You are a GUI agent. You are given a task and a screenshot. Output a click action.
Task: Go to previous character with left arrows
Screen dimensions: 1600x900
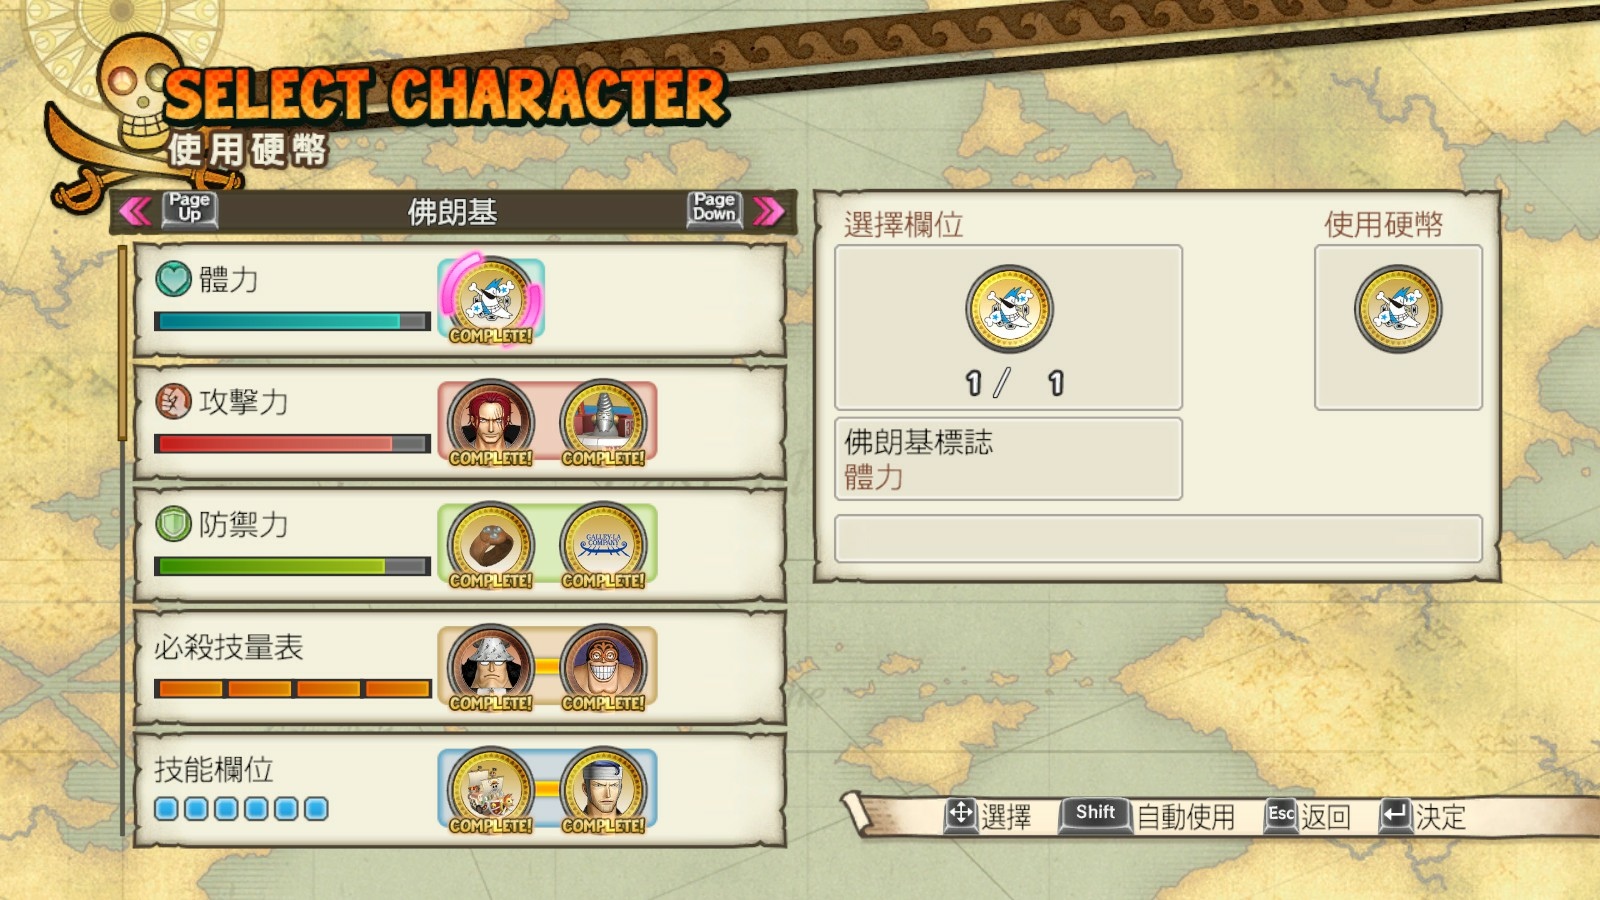point(135,211)
